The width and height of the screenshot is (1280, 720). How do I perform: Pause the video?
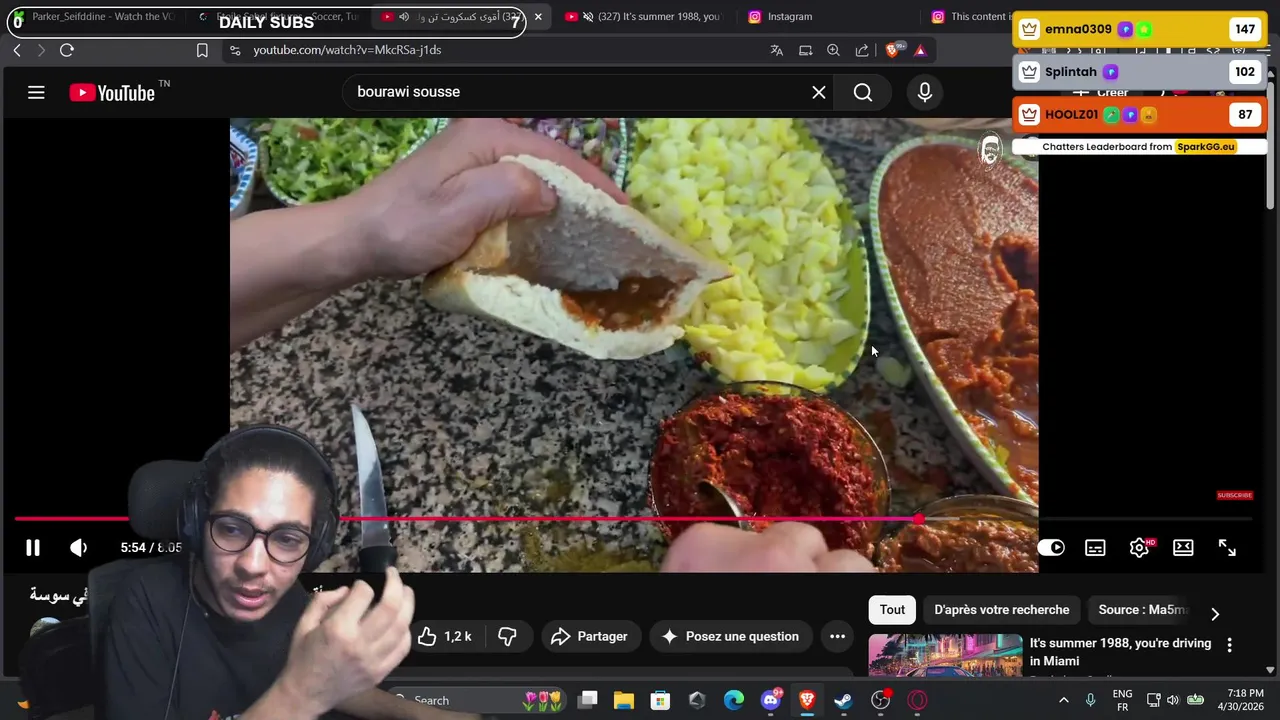32,548
